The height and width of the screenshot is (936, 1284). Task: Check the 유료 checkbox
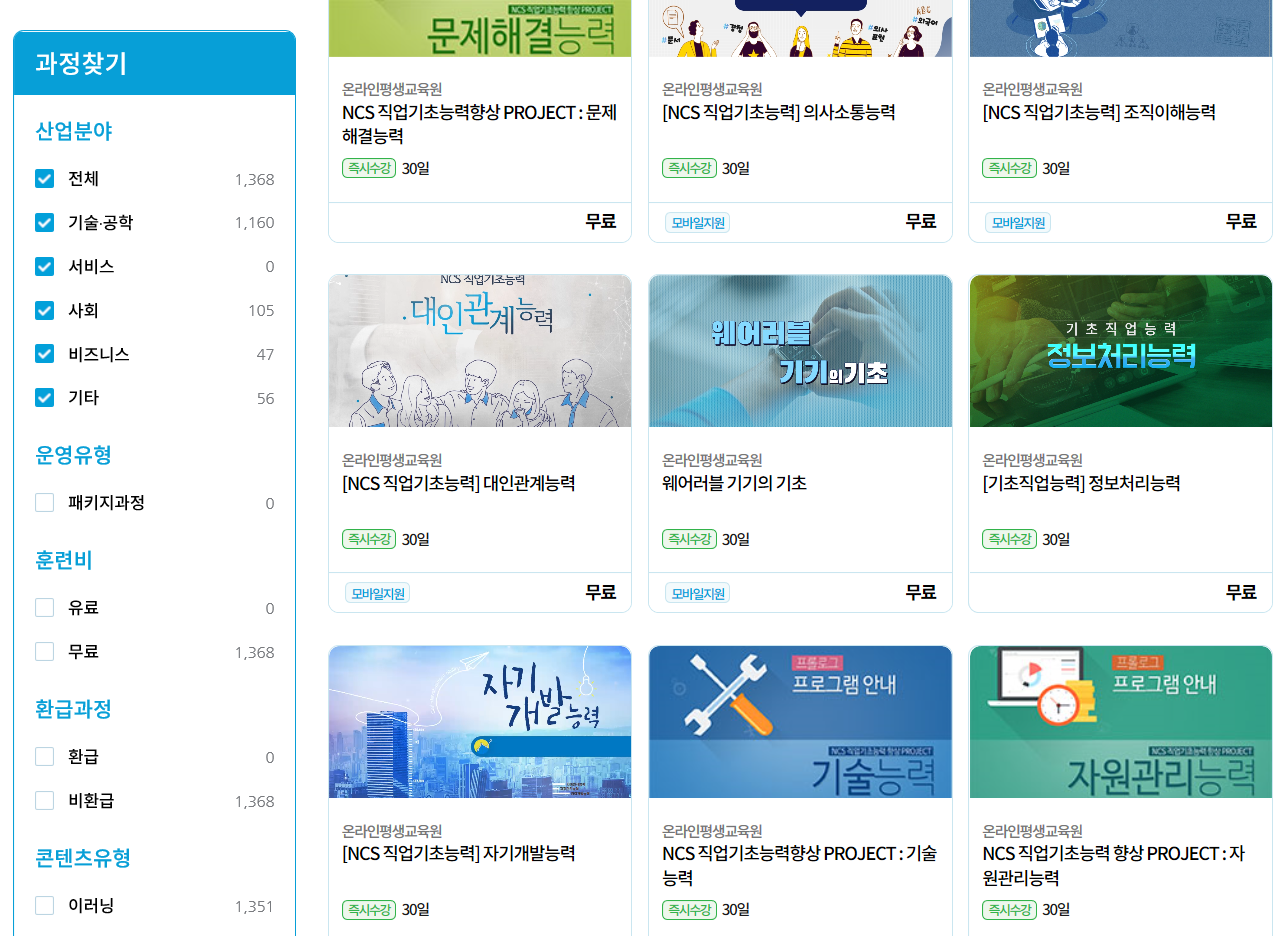tap(44, 607)
